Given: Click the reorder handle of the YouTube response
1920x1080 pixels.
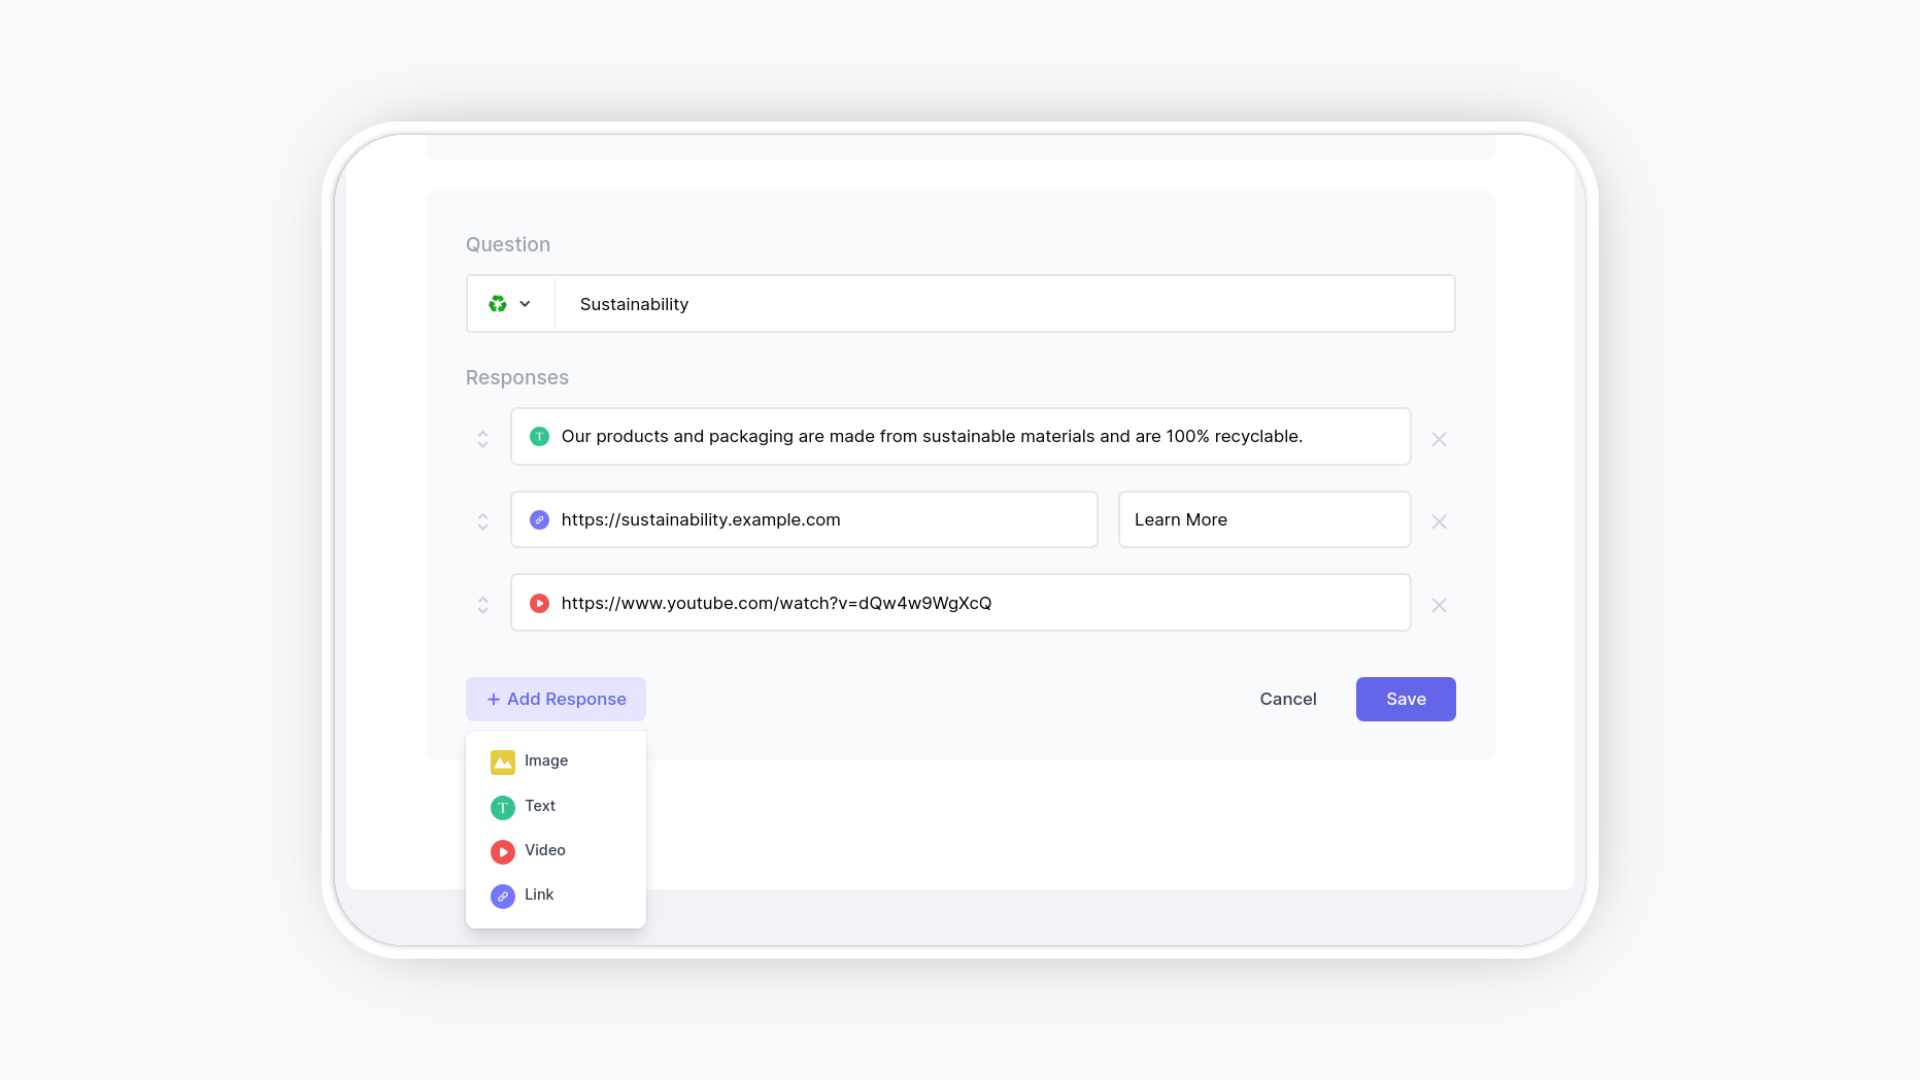Looking at the screenshot, I should point(483,604).
